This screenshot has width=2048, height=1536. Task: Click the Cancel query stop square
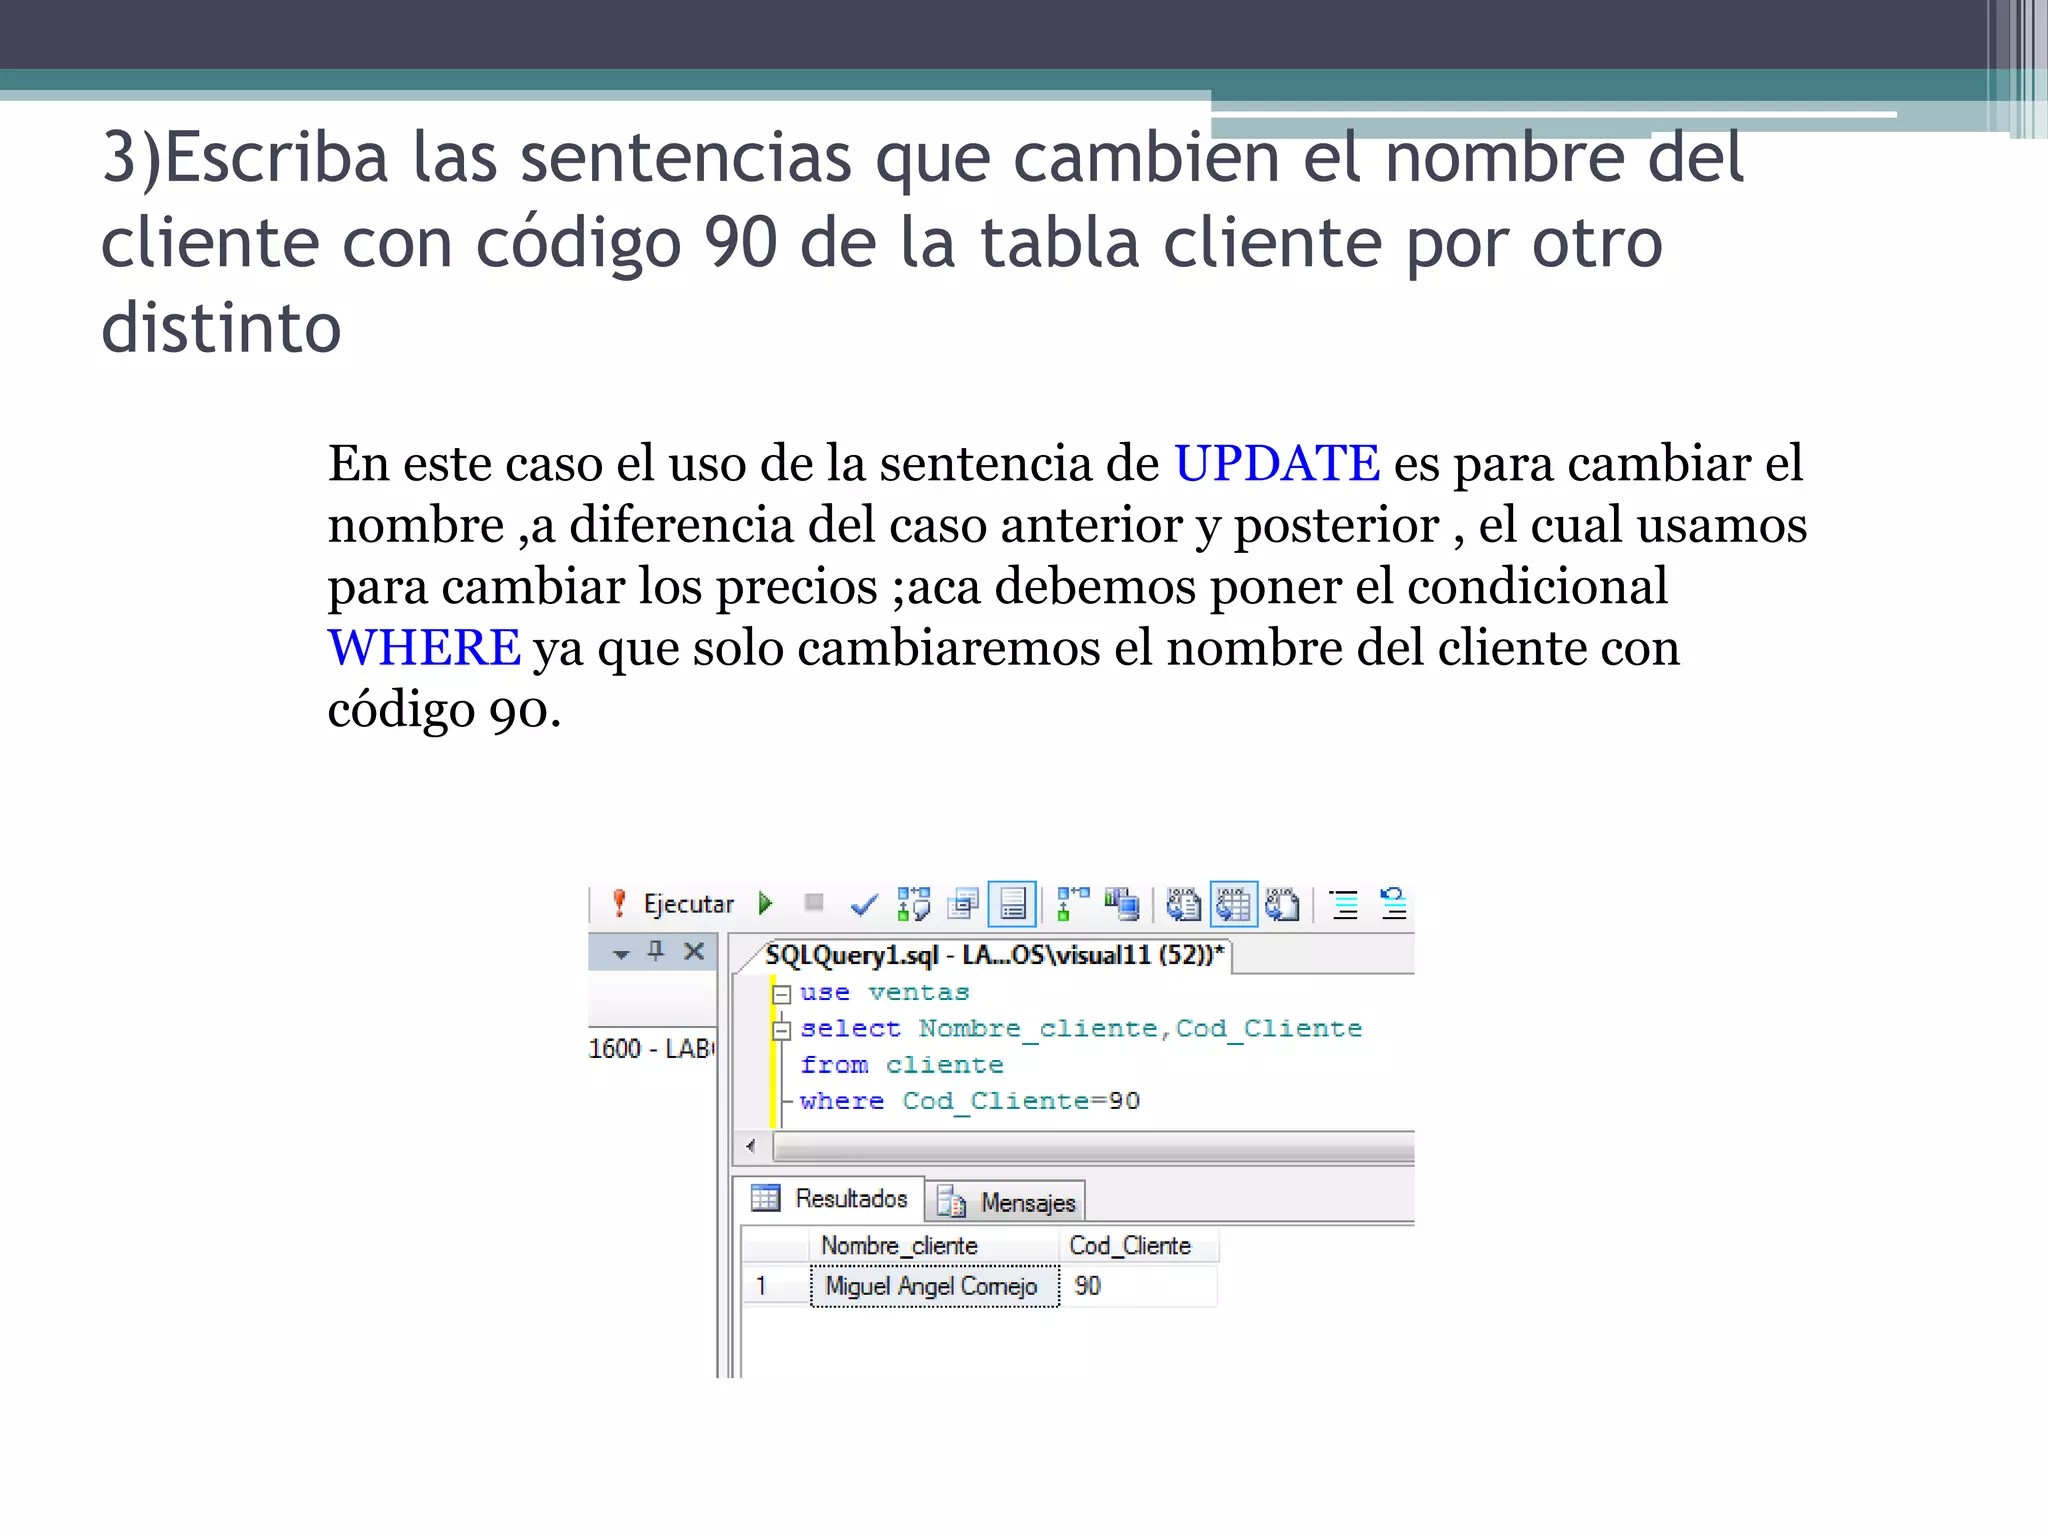(x=814, y=903)
